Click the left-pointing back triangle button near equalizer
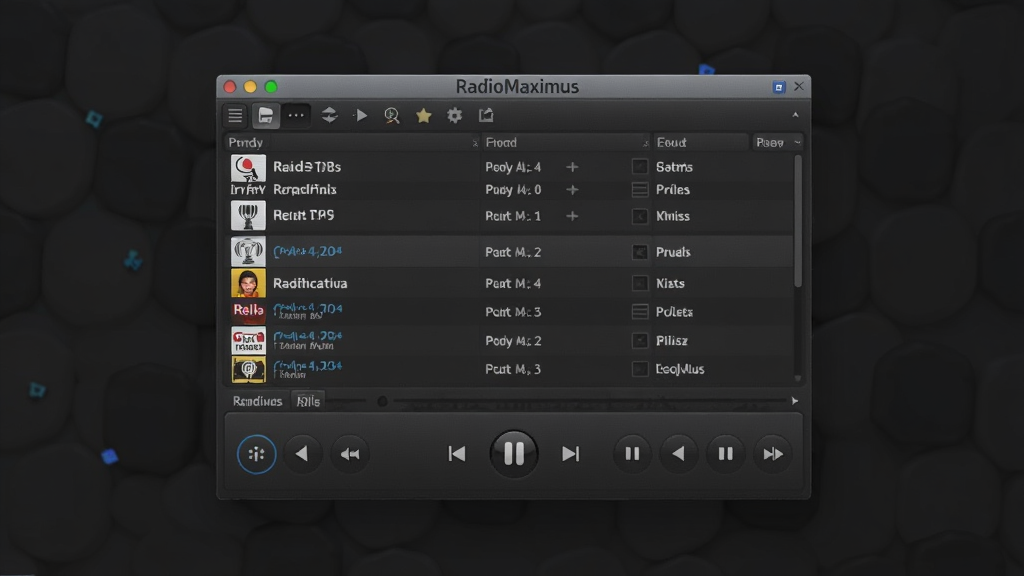Viewport: 1024px width, 576px height. coord(302,454)
